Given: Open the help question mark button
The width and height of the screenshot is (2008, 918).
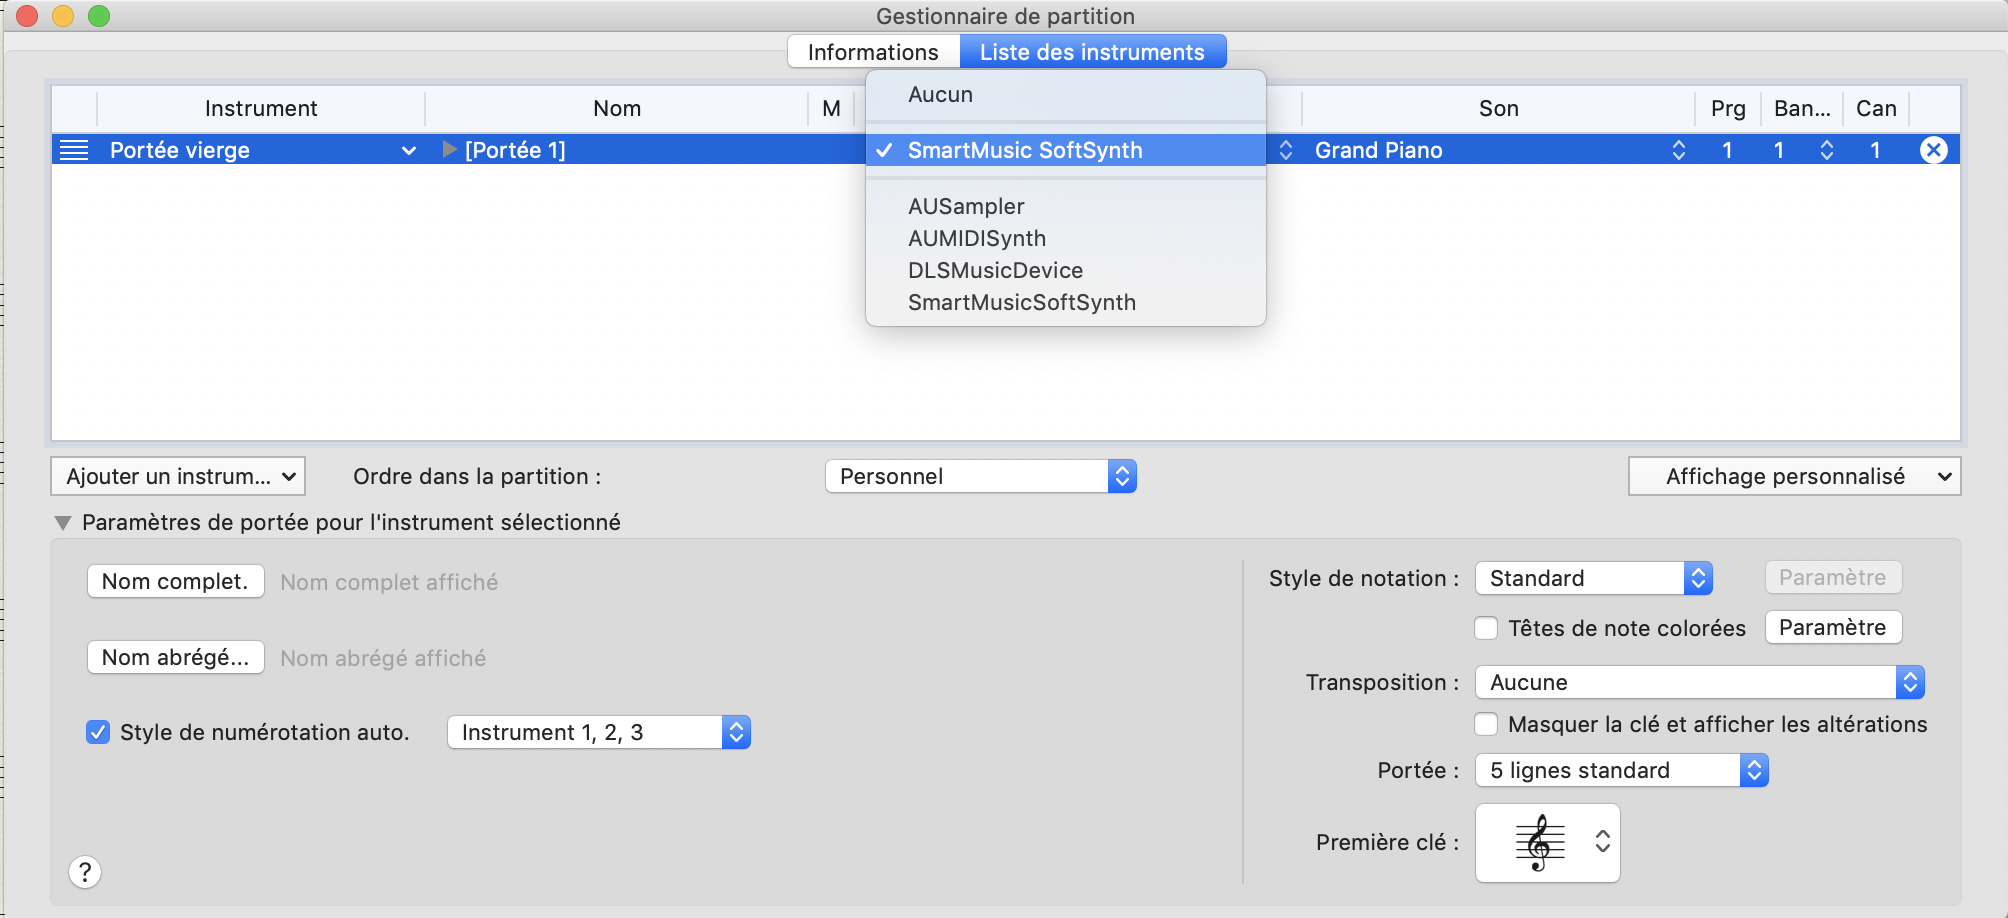Looking at the screenshot, I should pos(85,872).
